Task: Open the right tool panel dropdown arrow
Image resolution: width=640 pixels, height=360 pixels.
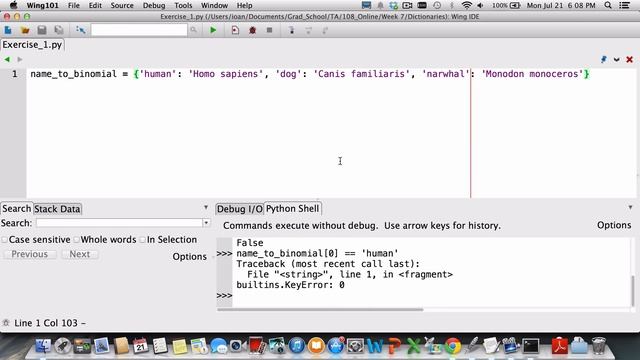Action: [630, 207]
